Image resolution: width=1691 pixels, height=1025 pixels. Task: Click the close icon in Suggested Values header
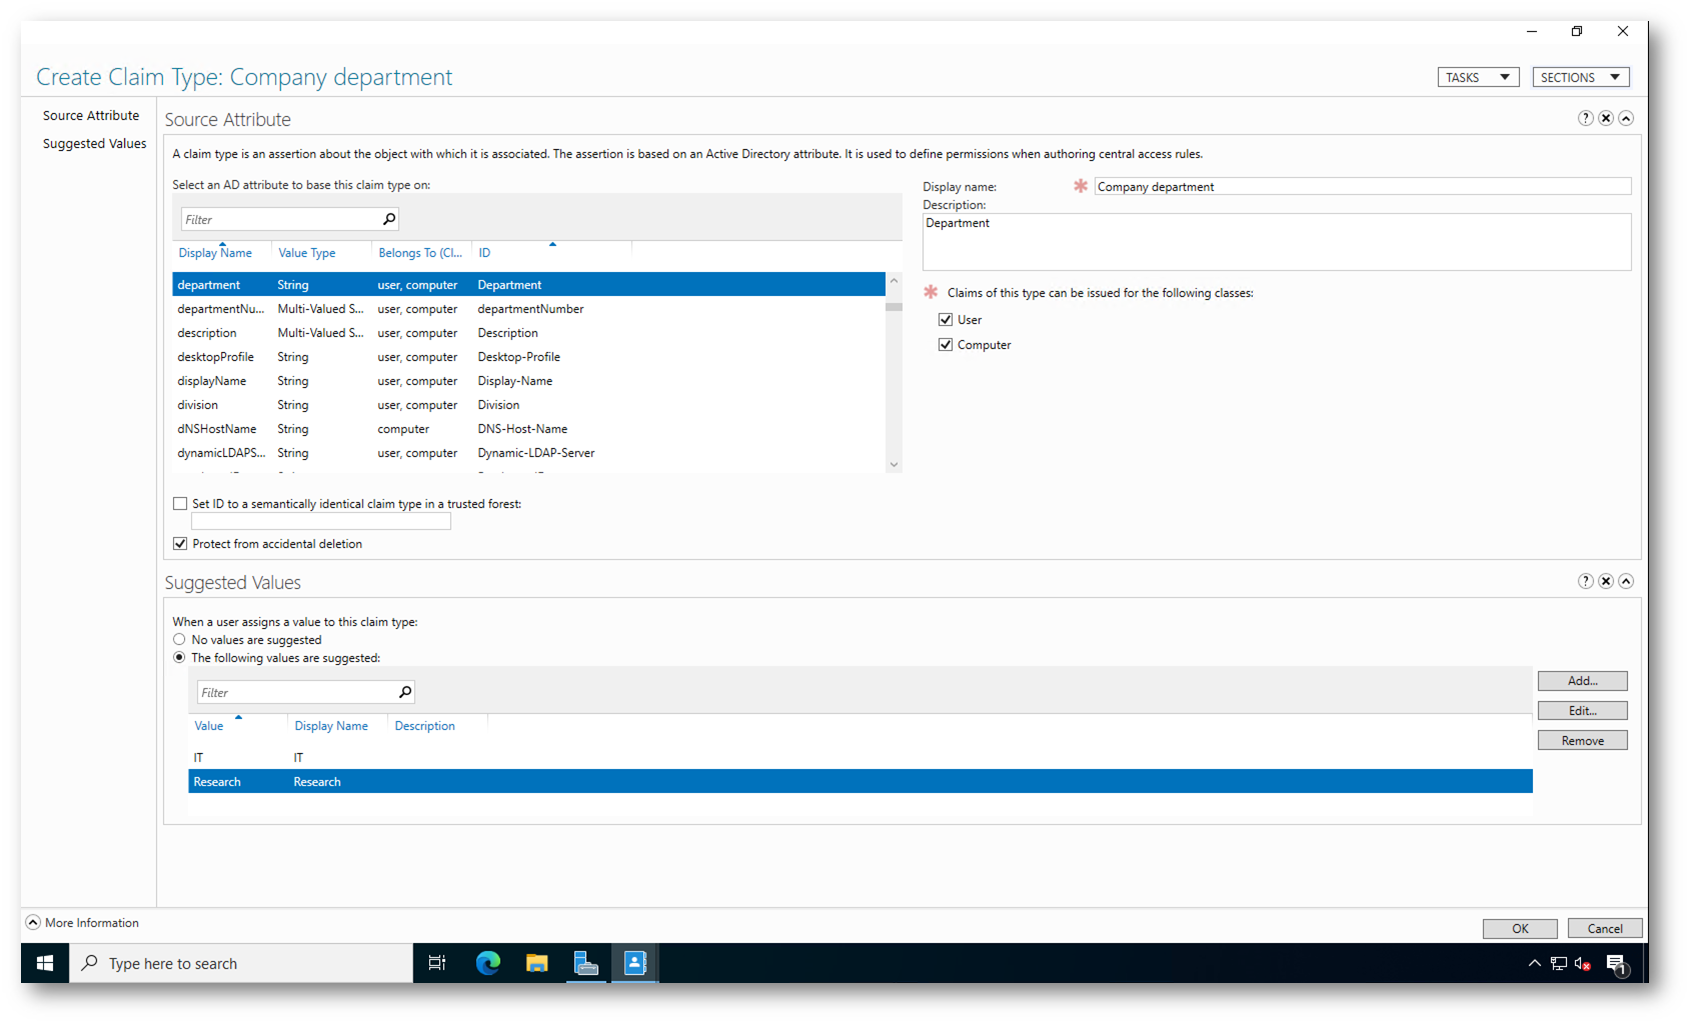1605,581
